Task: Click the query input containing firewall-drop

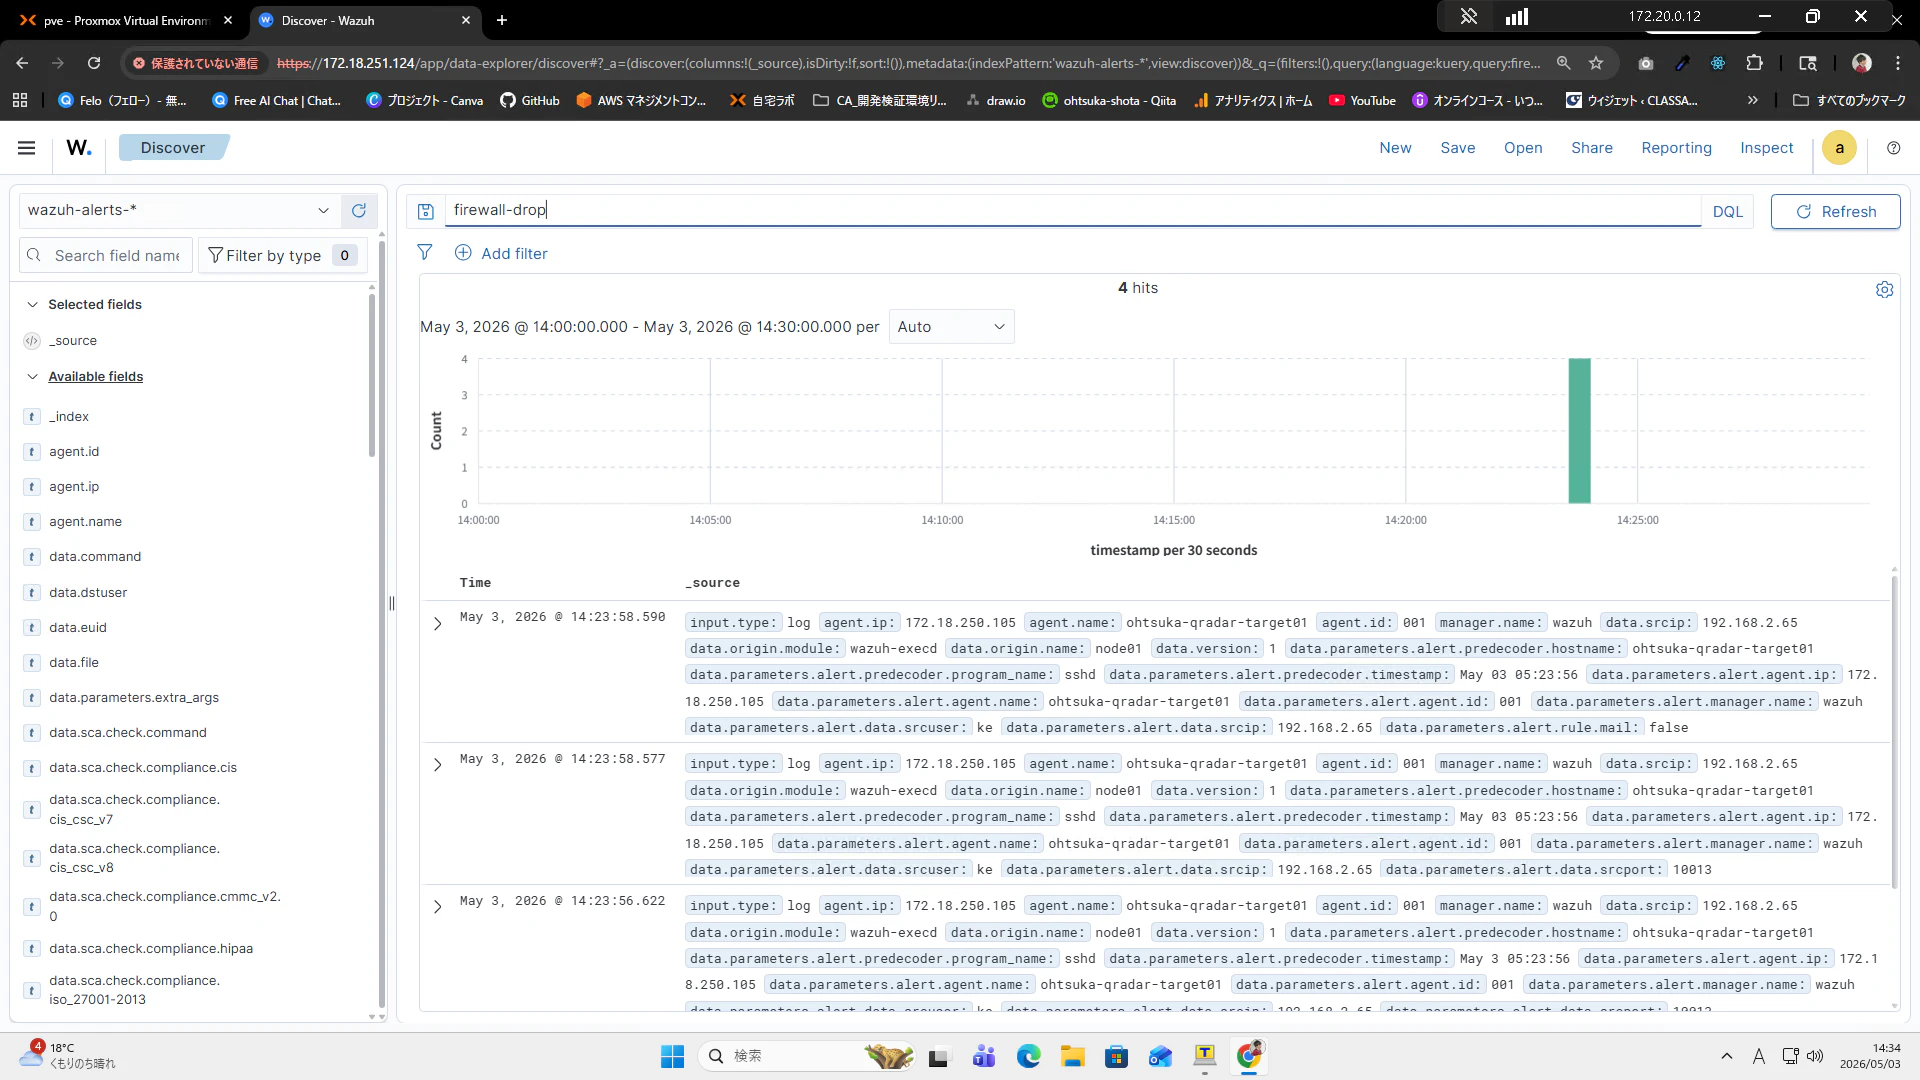Action: (1072, 210)
